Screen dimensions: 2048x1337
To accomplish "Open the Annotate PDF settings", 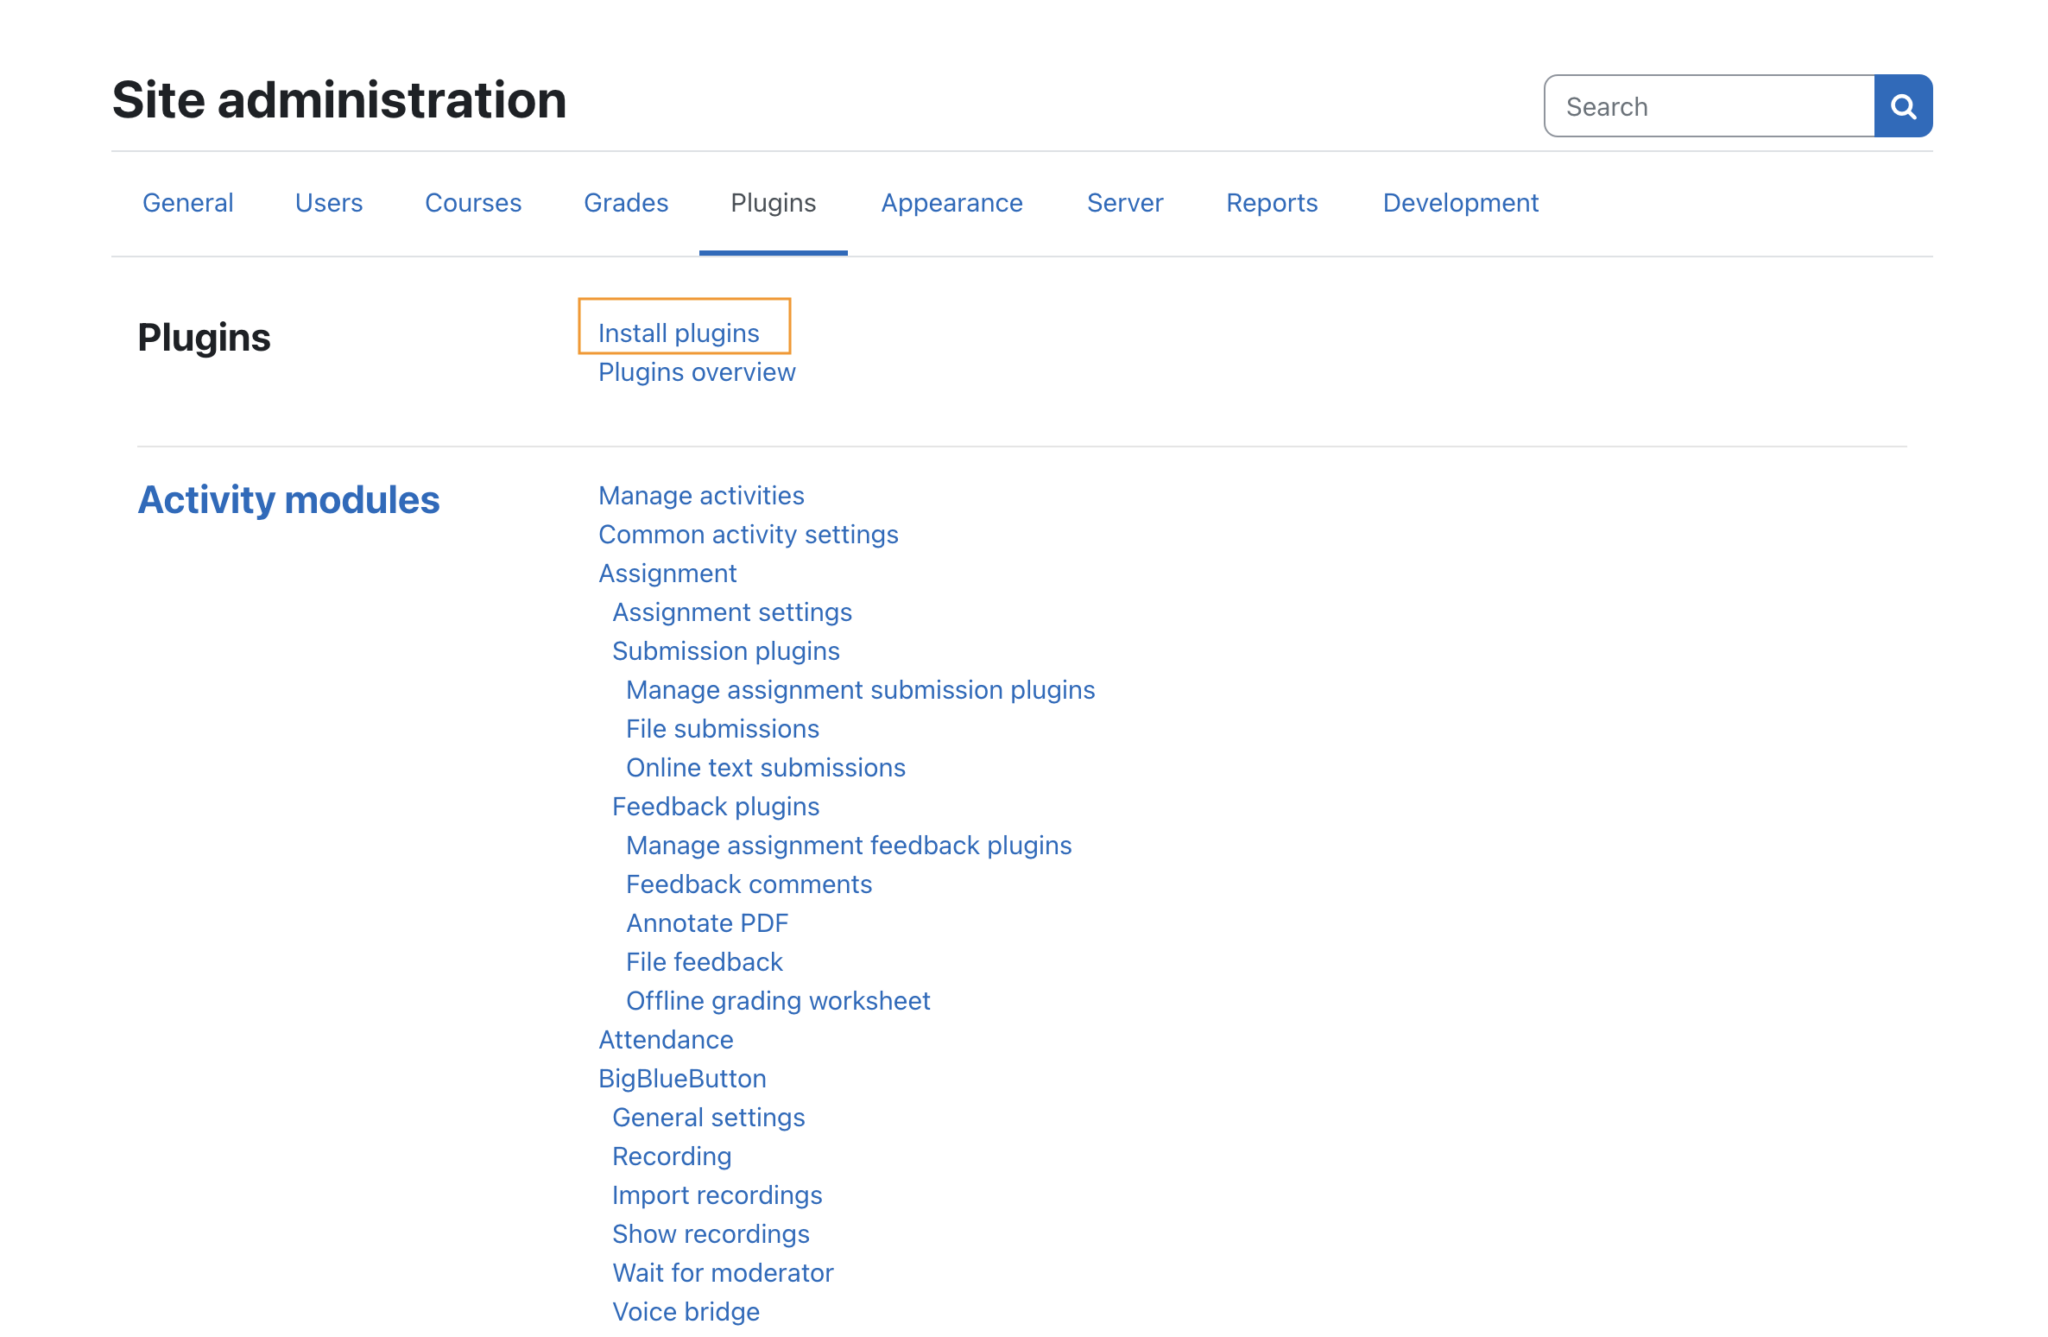I will (x=707, y=922).
